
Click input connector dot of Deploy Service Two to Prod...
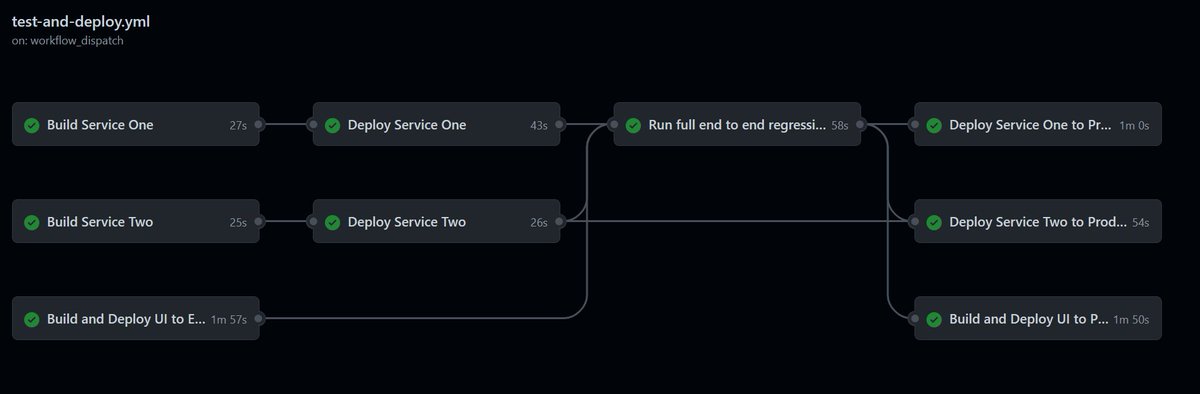click(915, 222)
